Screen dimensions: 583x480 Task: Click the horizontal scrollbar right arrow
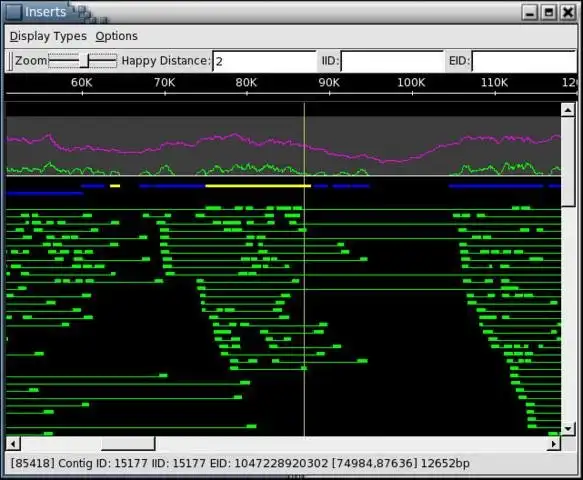(x=554, y=444)
